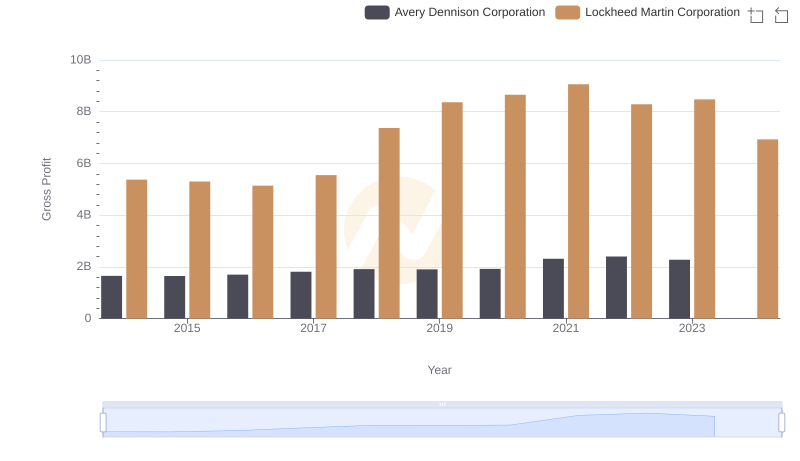This screenshot has width=800, height=461.
Task: Click the Year axis title
Action: [439, 370]
